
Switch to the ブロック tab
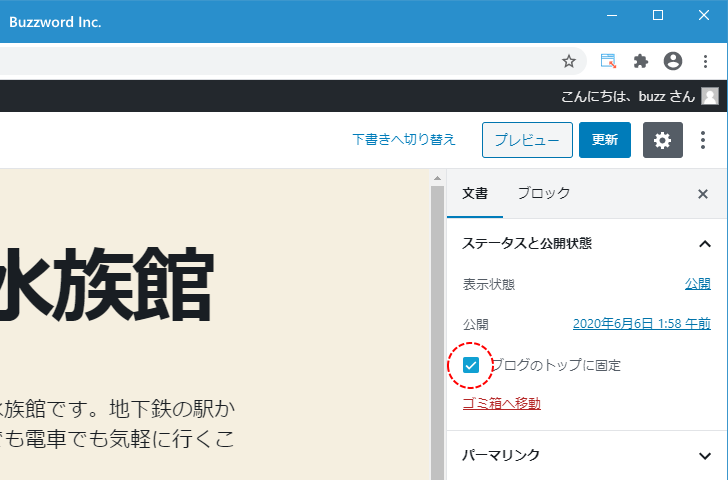544,193
